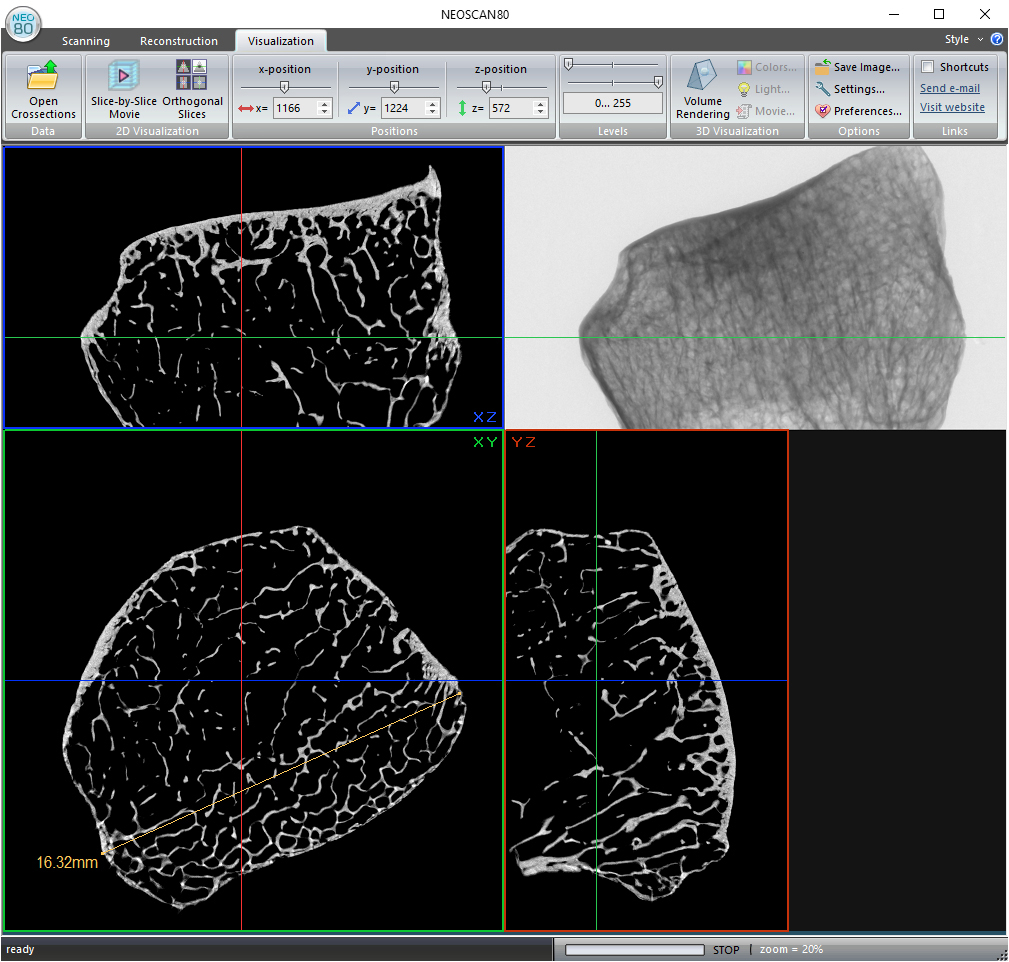The height and width of the screenshot is (962, 1009).
Task: Switch to Orthogonal Slices view
Action: (192, 76)
